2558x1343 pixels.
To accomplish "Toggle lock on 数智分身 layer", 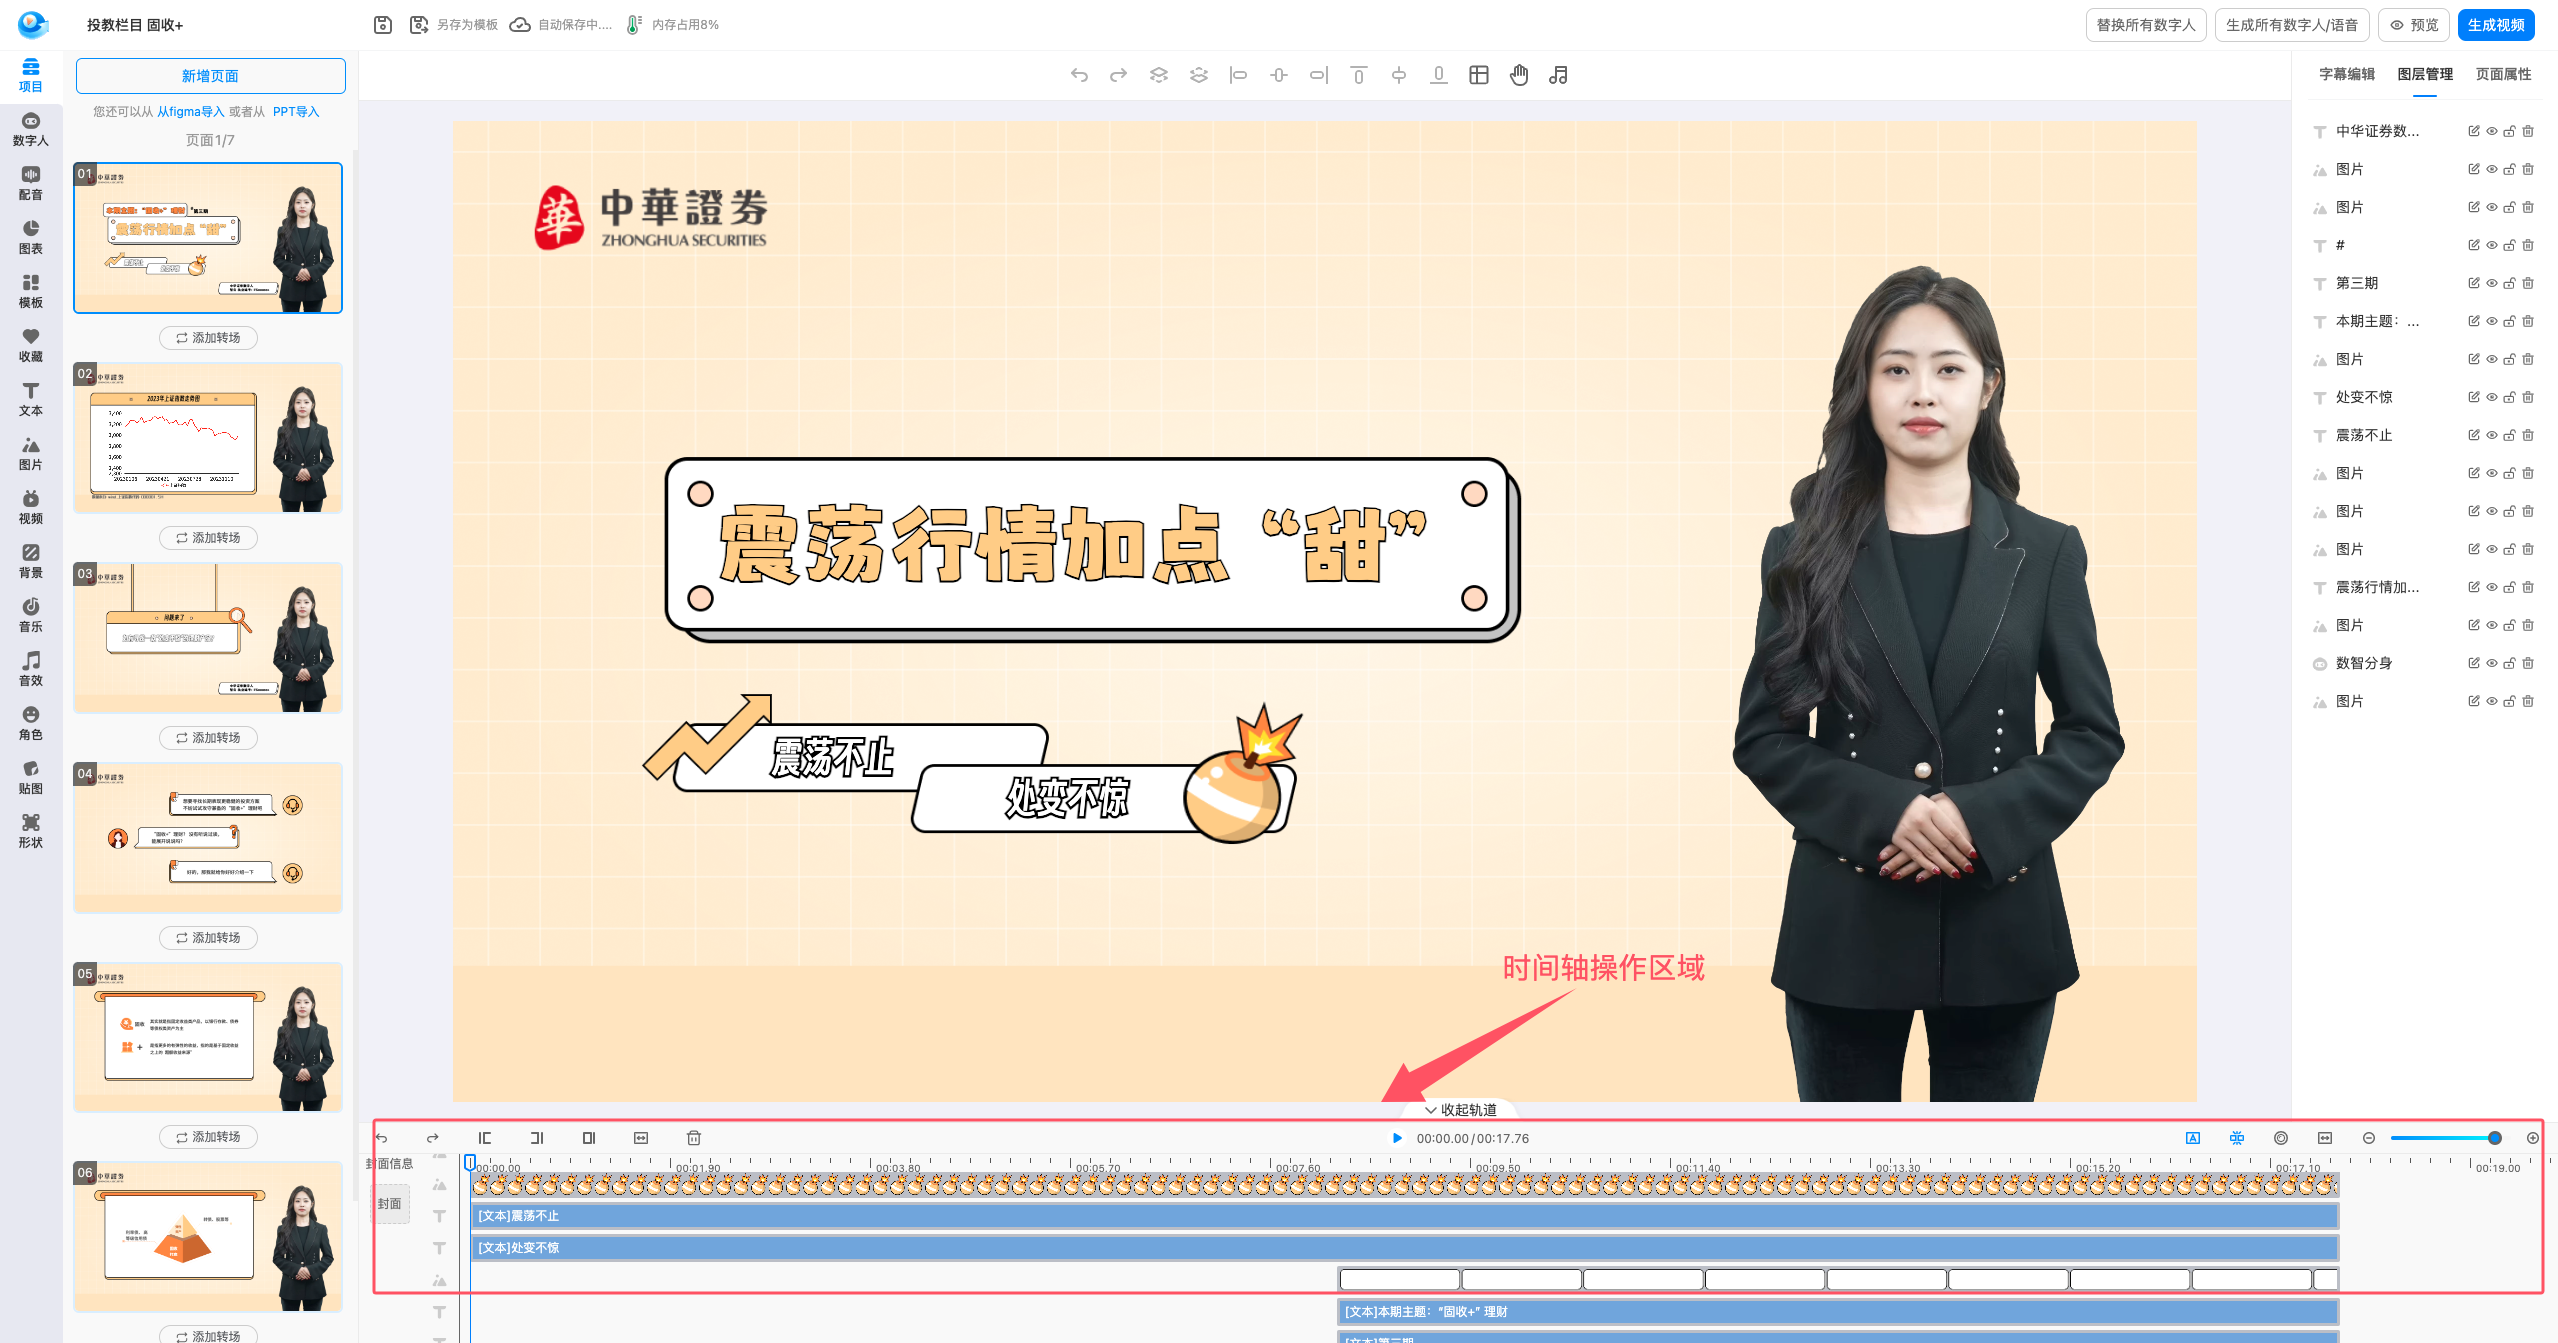I will 2510,663.
